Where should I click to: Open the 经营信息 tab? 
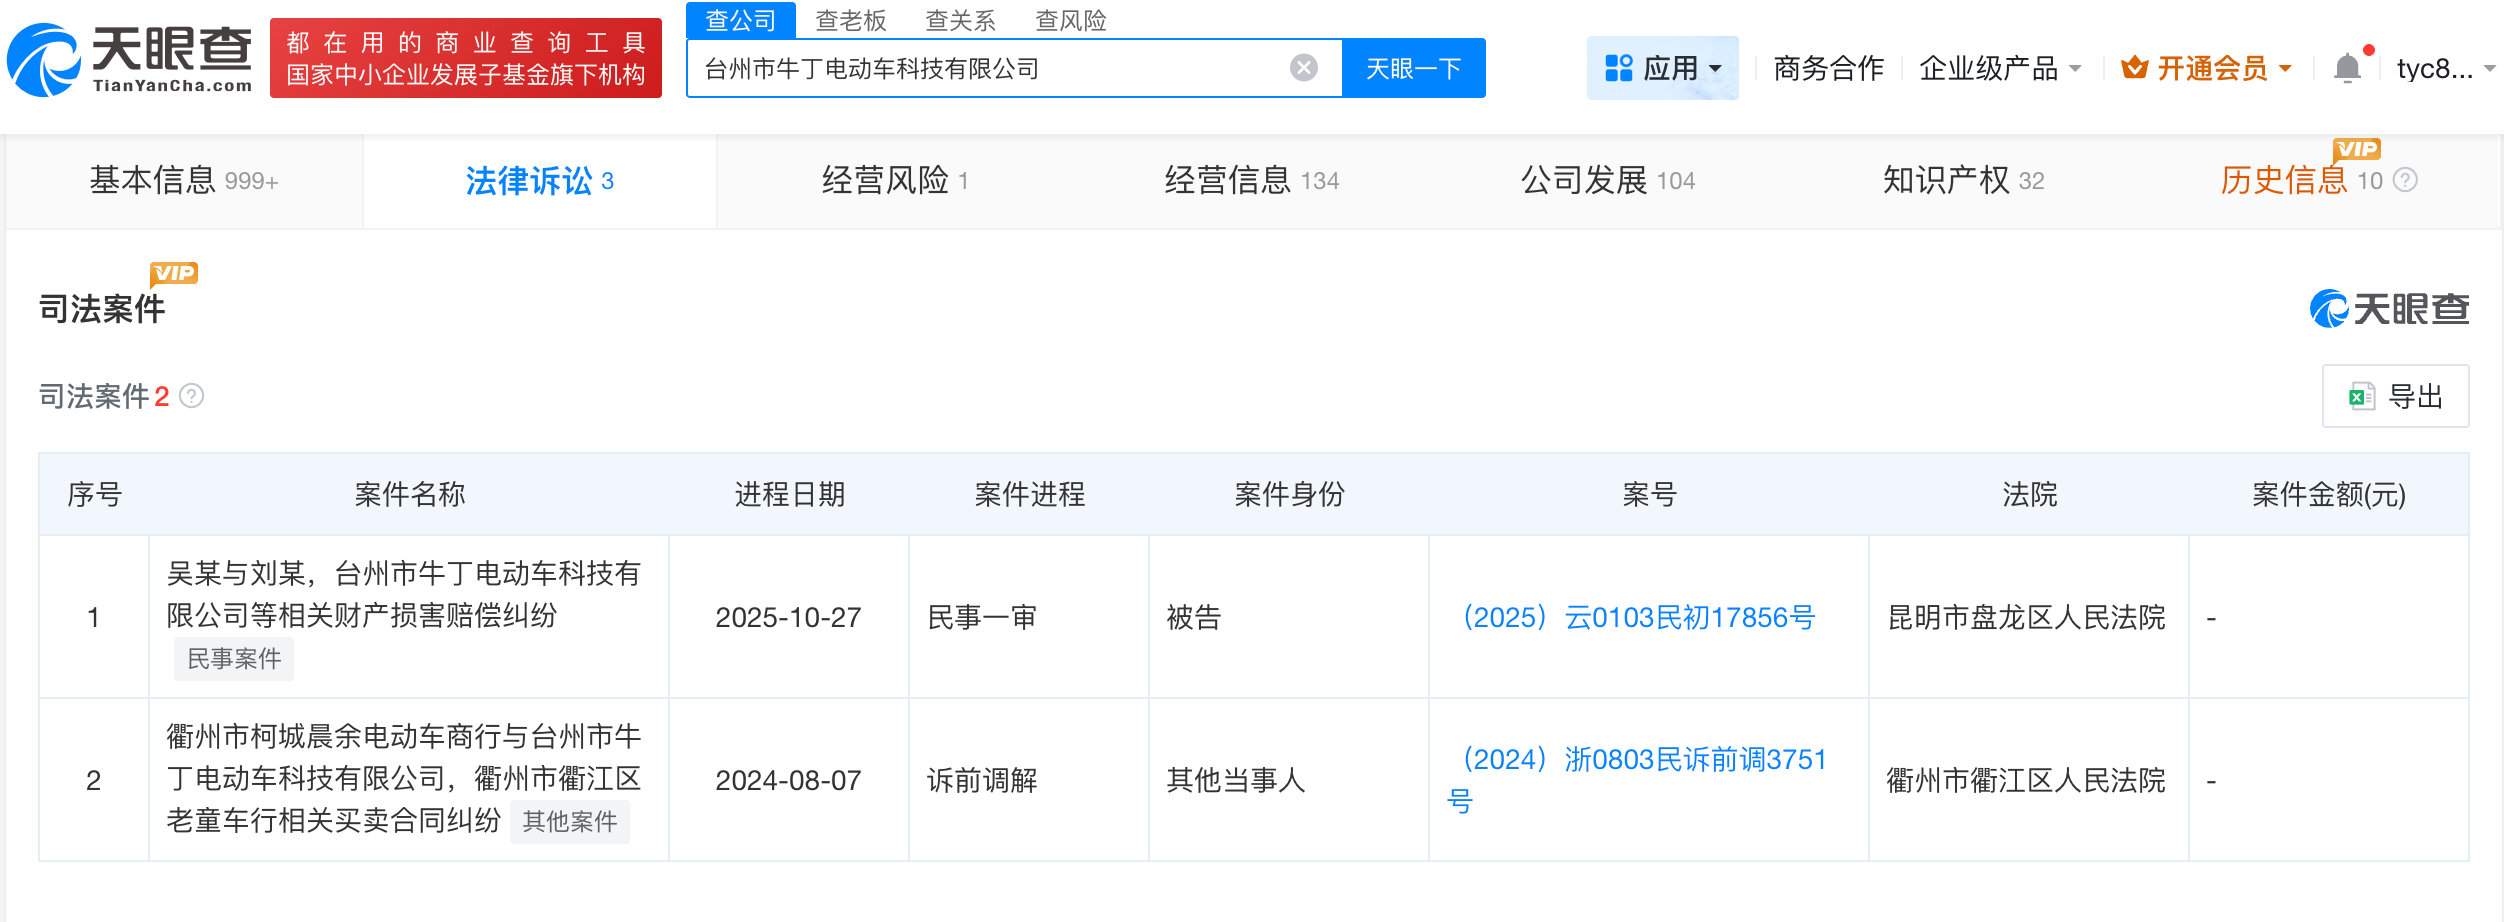point(1251,180)
